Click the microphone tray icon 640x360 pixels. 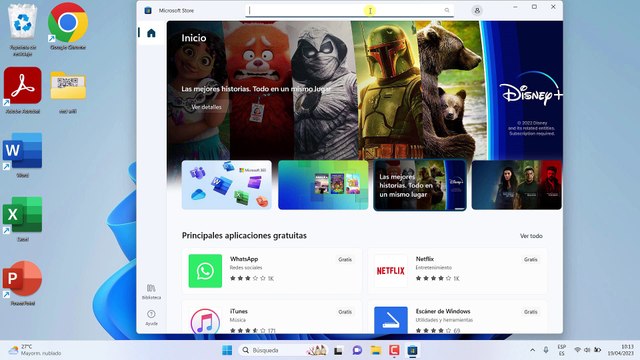546,350
